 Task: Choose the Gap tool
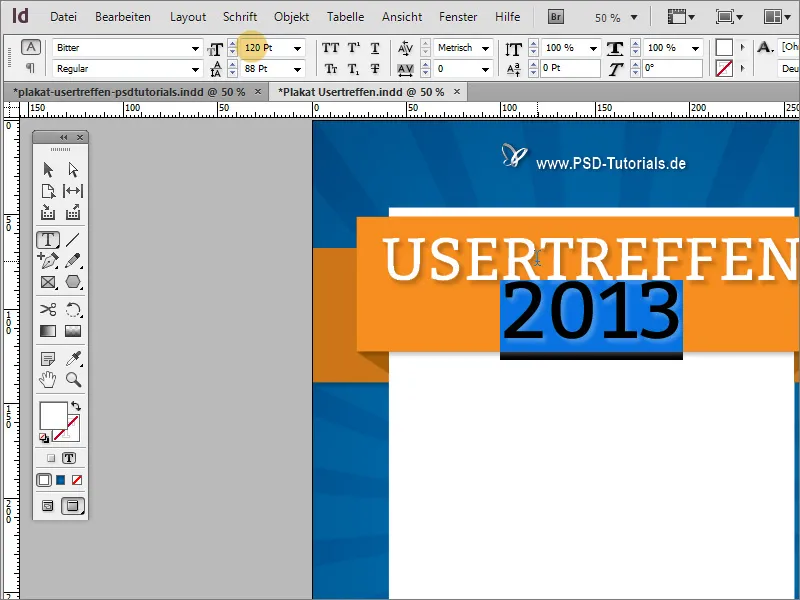(x=73, y=191)
